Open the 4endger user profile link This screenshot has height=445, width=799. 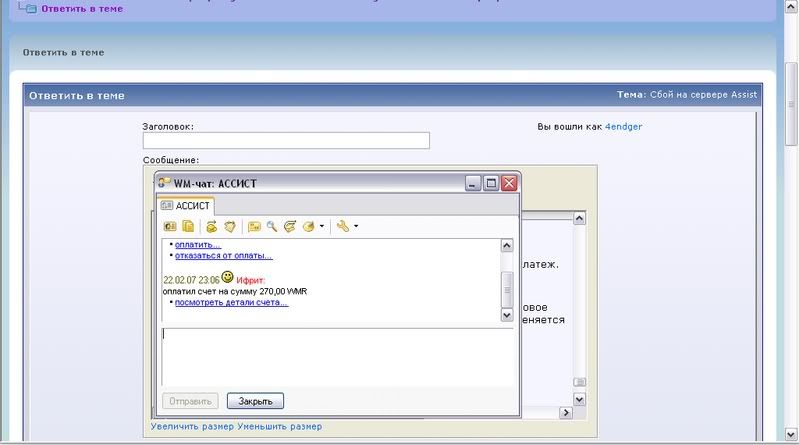pos(623,126)
